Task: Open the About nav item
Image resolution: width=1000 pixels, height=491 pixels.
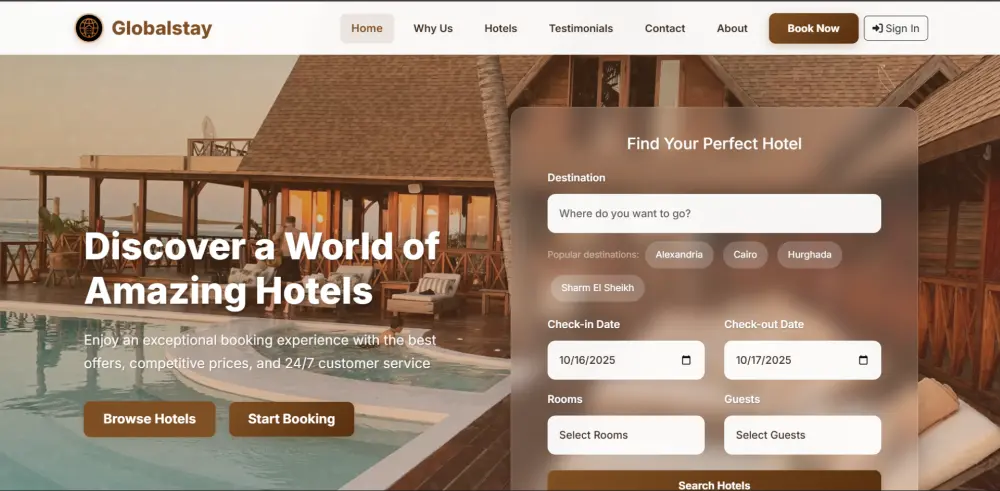Action: click(x=732, y=28)
